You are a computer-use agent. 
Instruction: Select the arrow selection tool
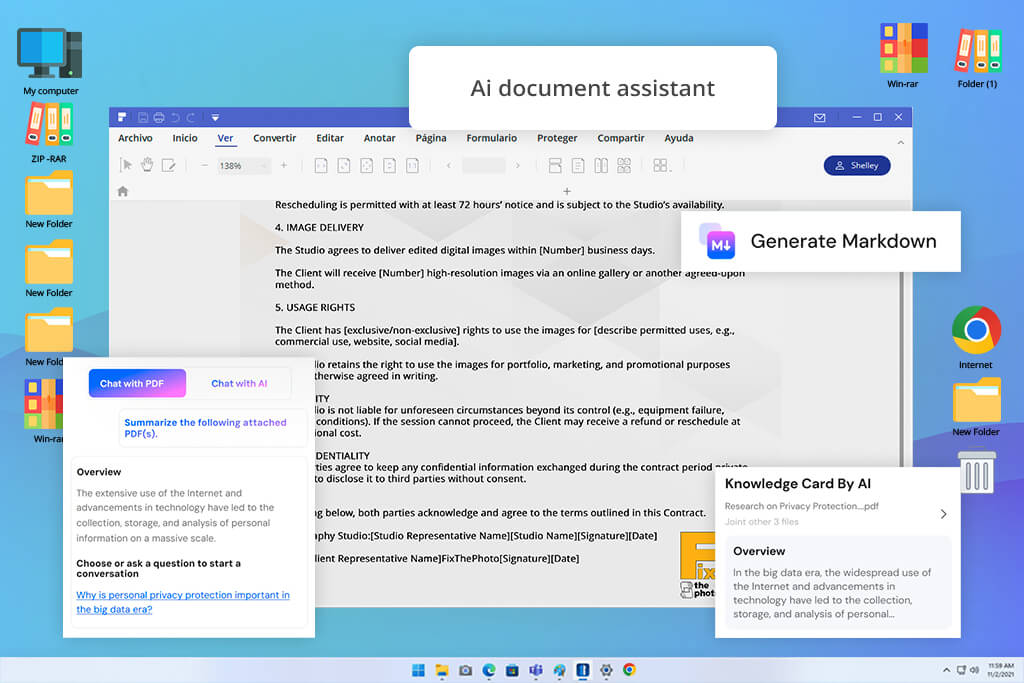point(126,165)
